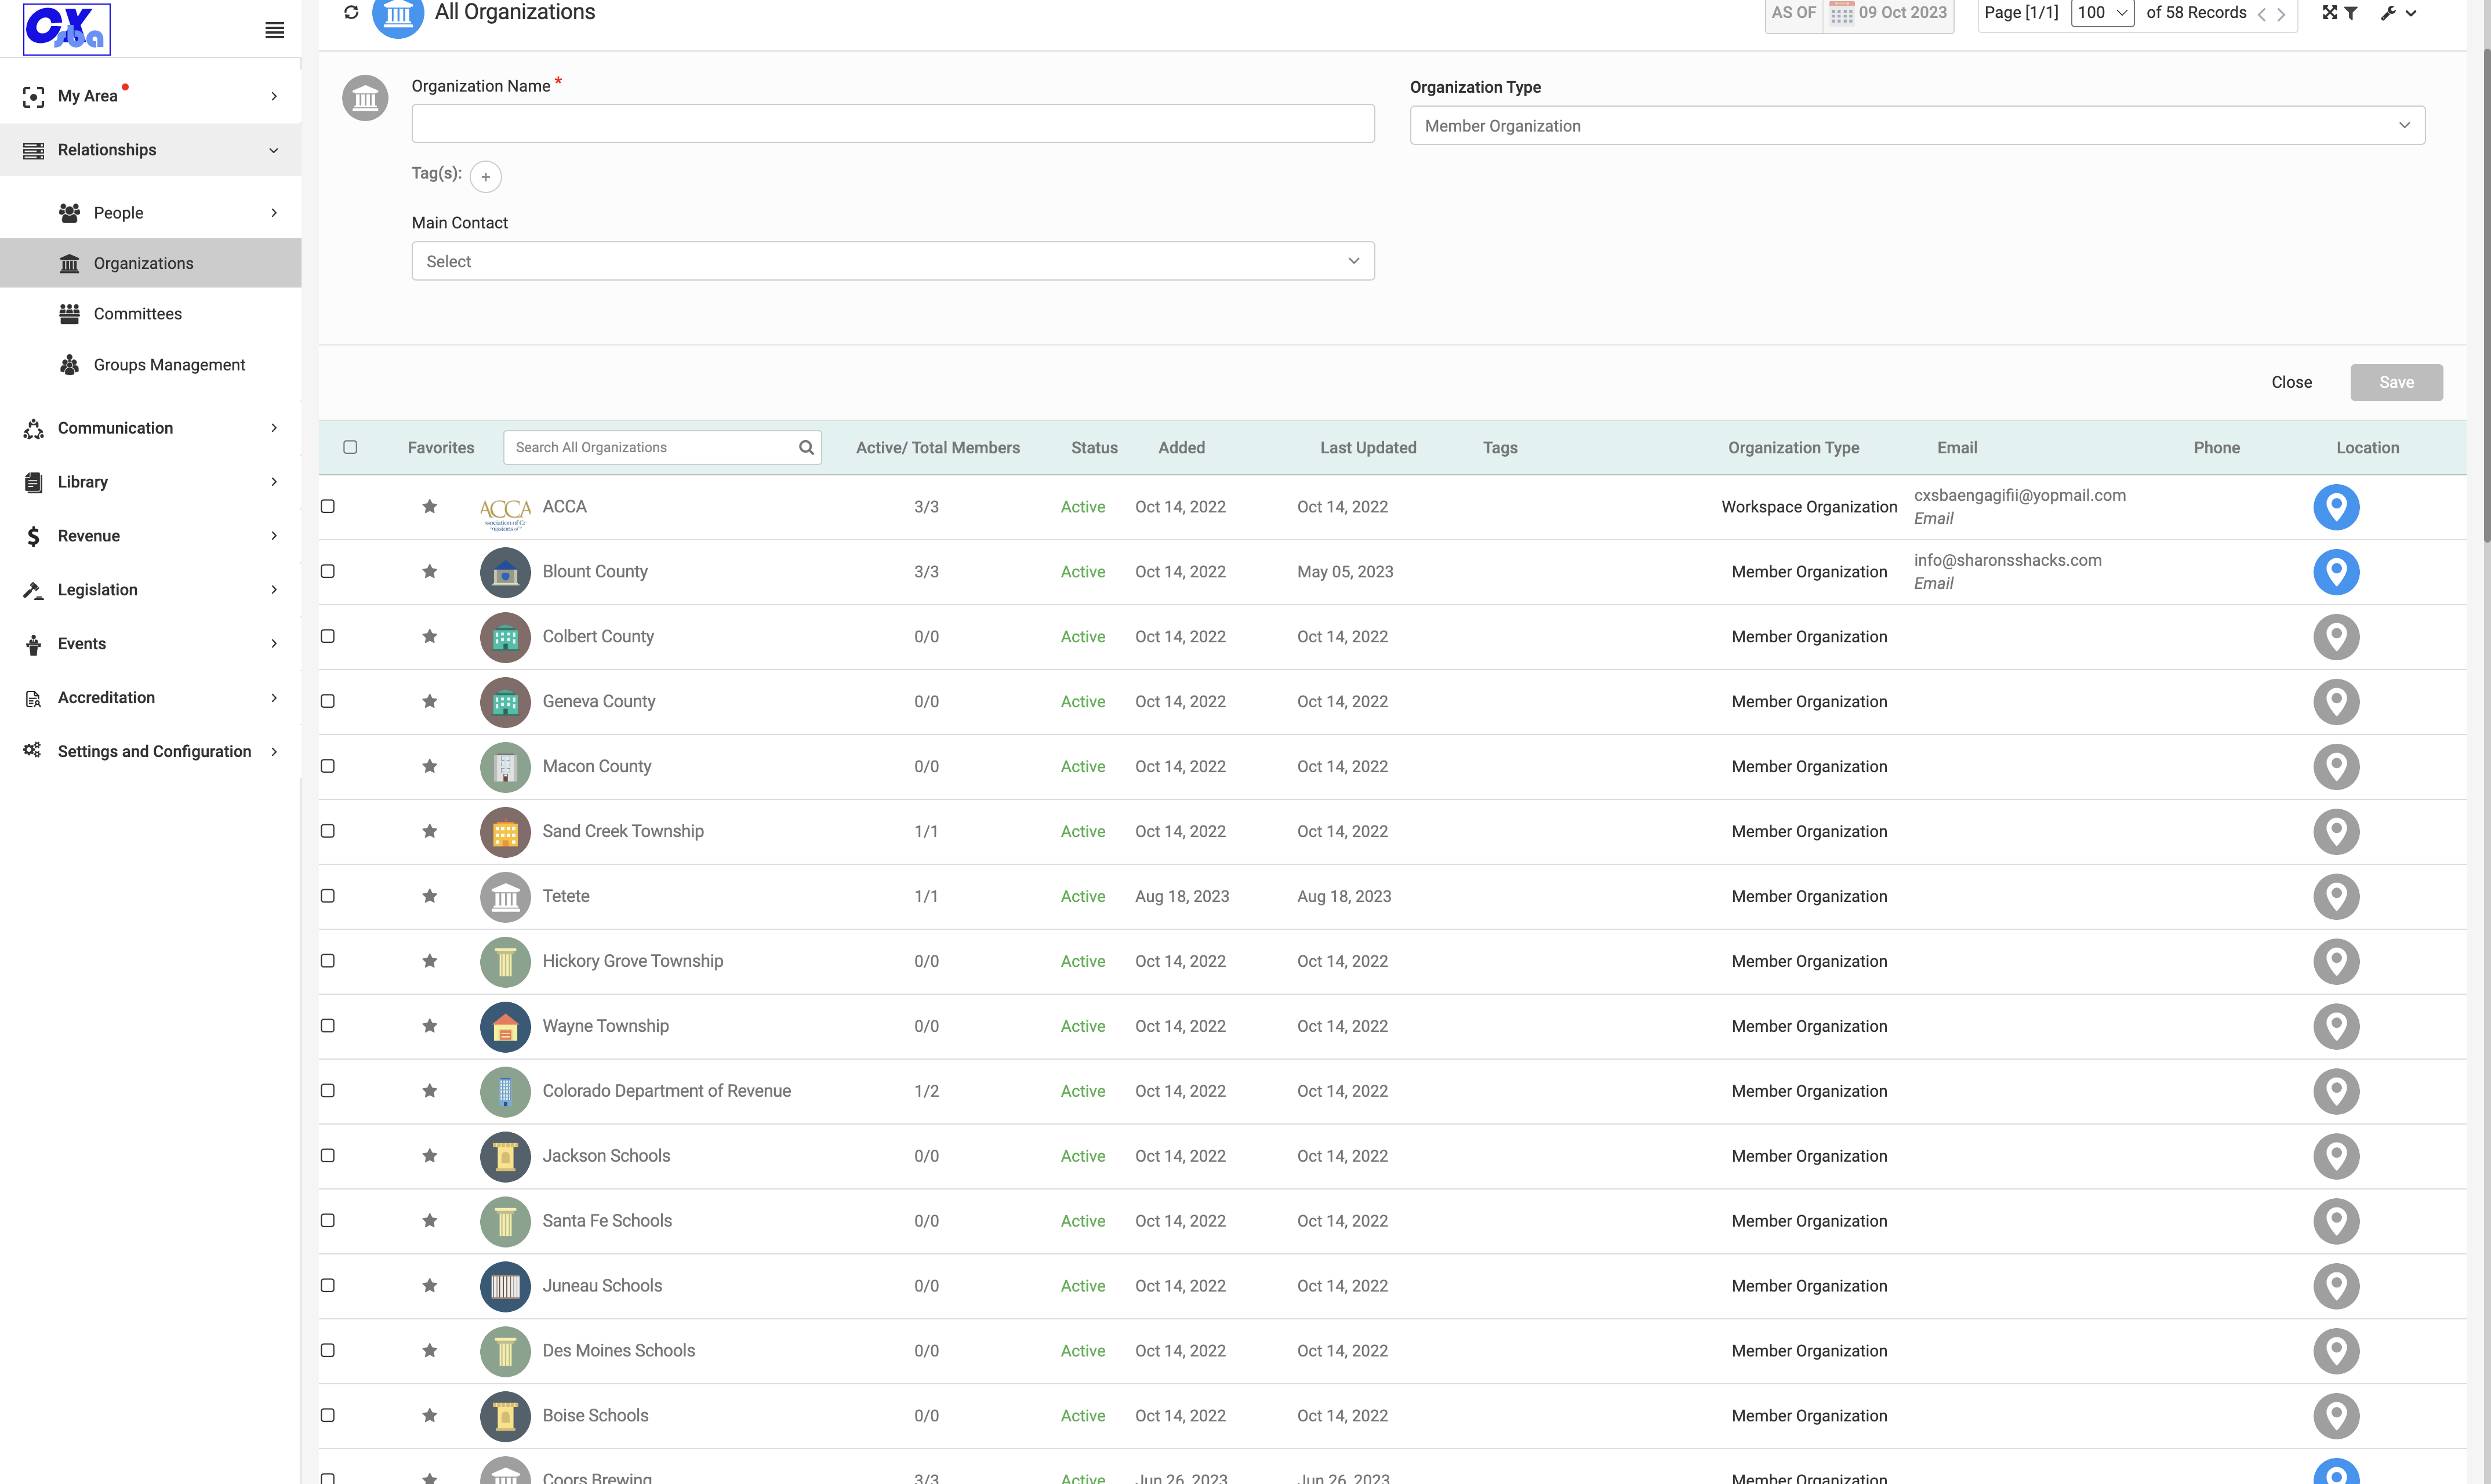Screen dimensions: 2491x1484
Task: Toggle the hamburger menu icon in sidebar
Action: pyautogui.click(x=274, y=30)
